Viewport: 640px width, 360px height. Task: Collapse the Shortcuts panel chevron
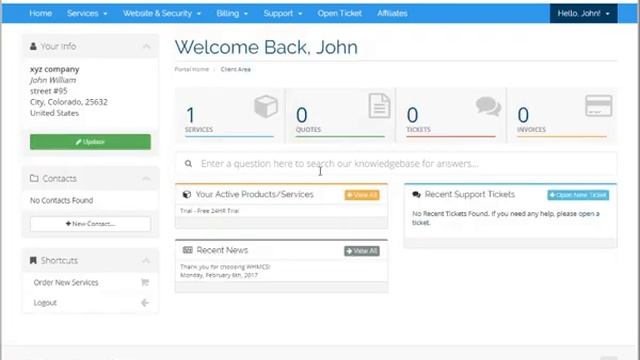(146, 261)
